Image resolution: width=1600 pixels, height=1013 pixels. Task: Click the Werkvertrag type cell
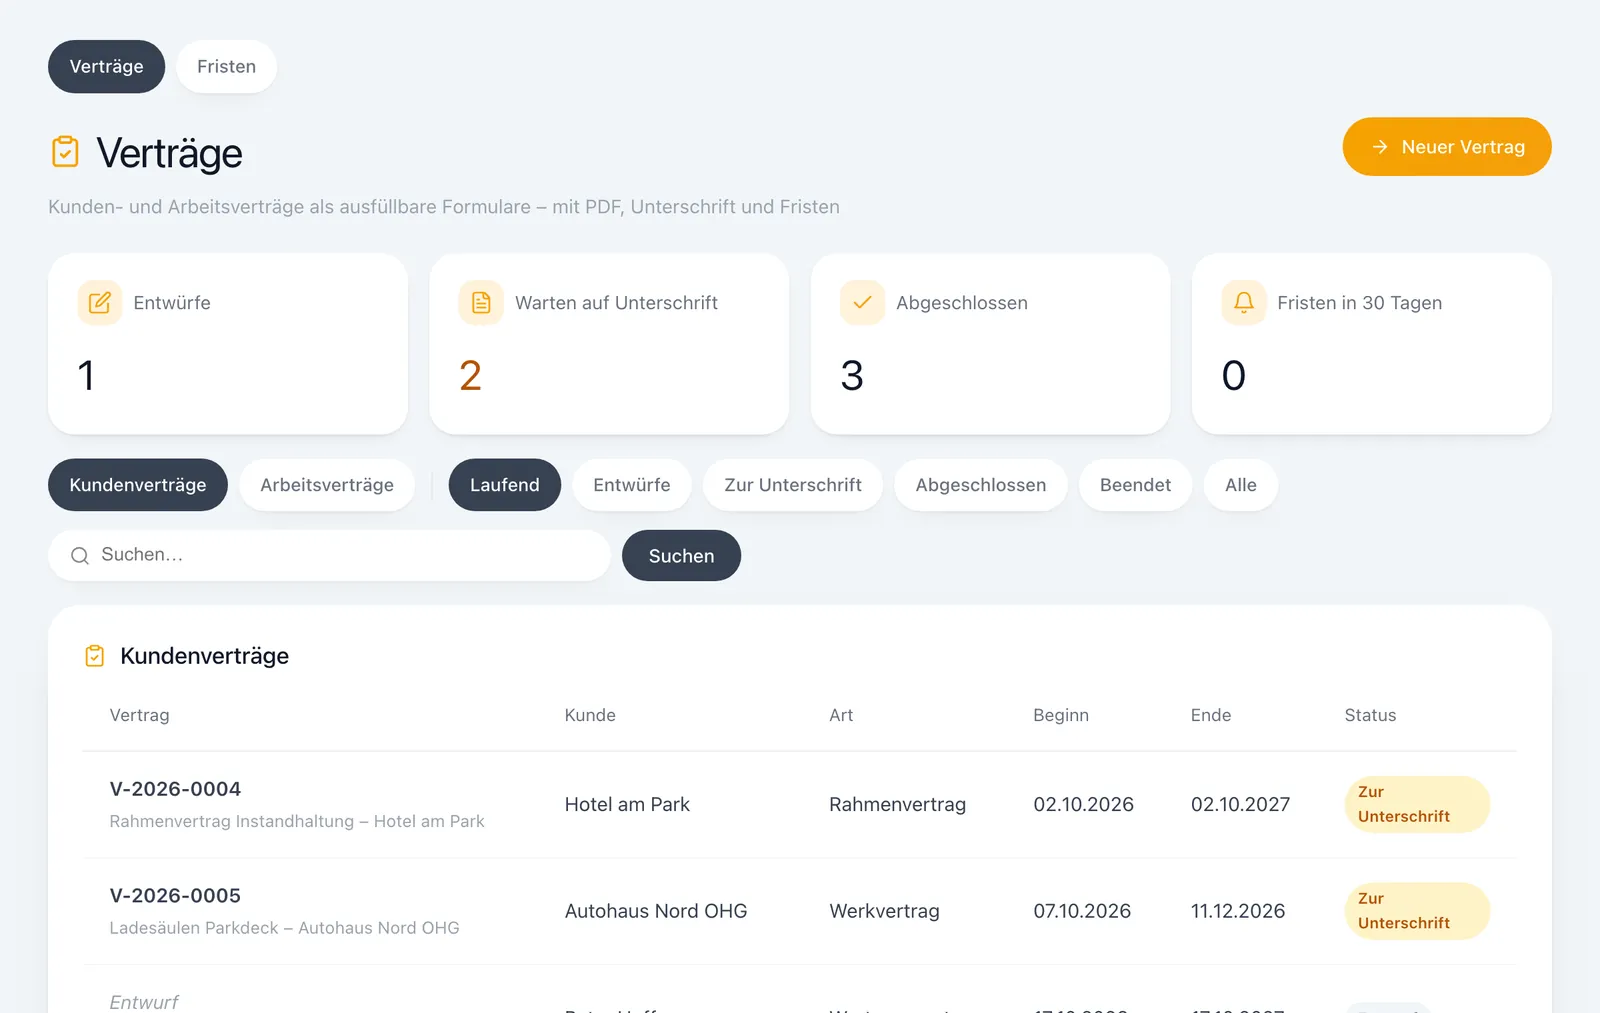(884, 911)
